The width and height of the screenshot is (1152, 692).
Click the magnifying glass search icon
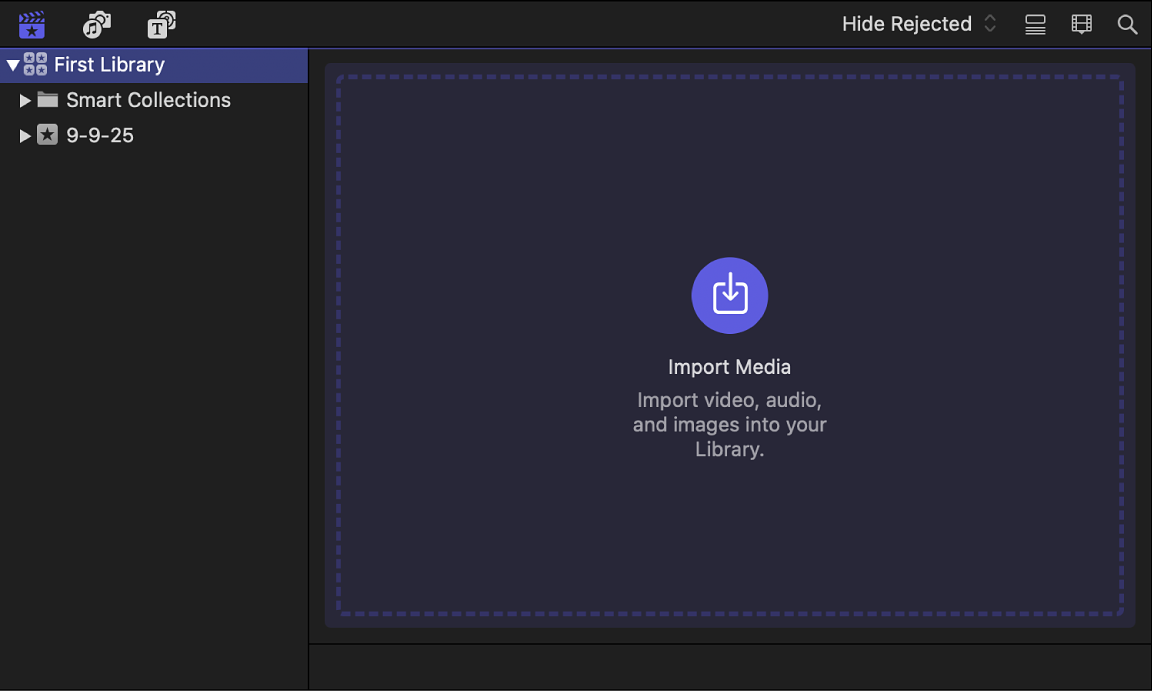point(1127,24)
